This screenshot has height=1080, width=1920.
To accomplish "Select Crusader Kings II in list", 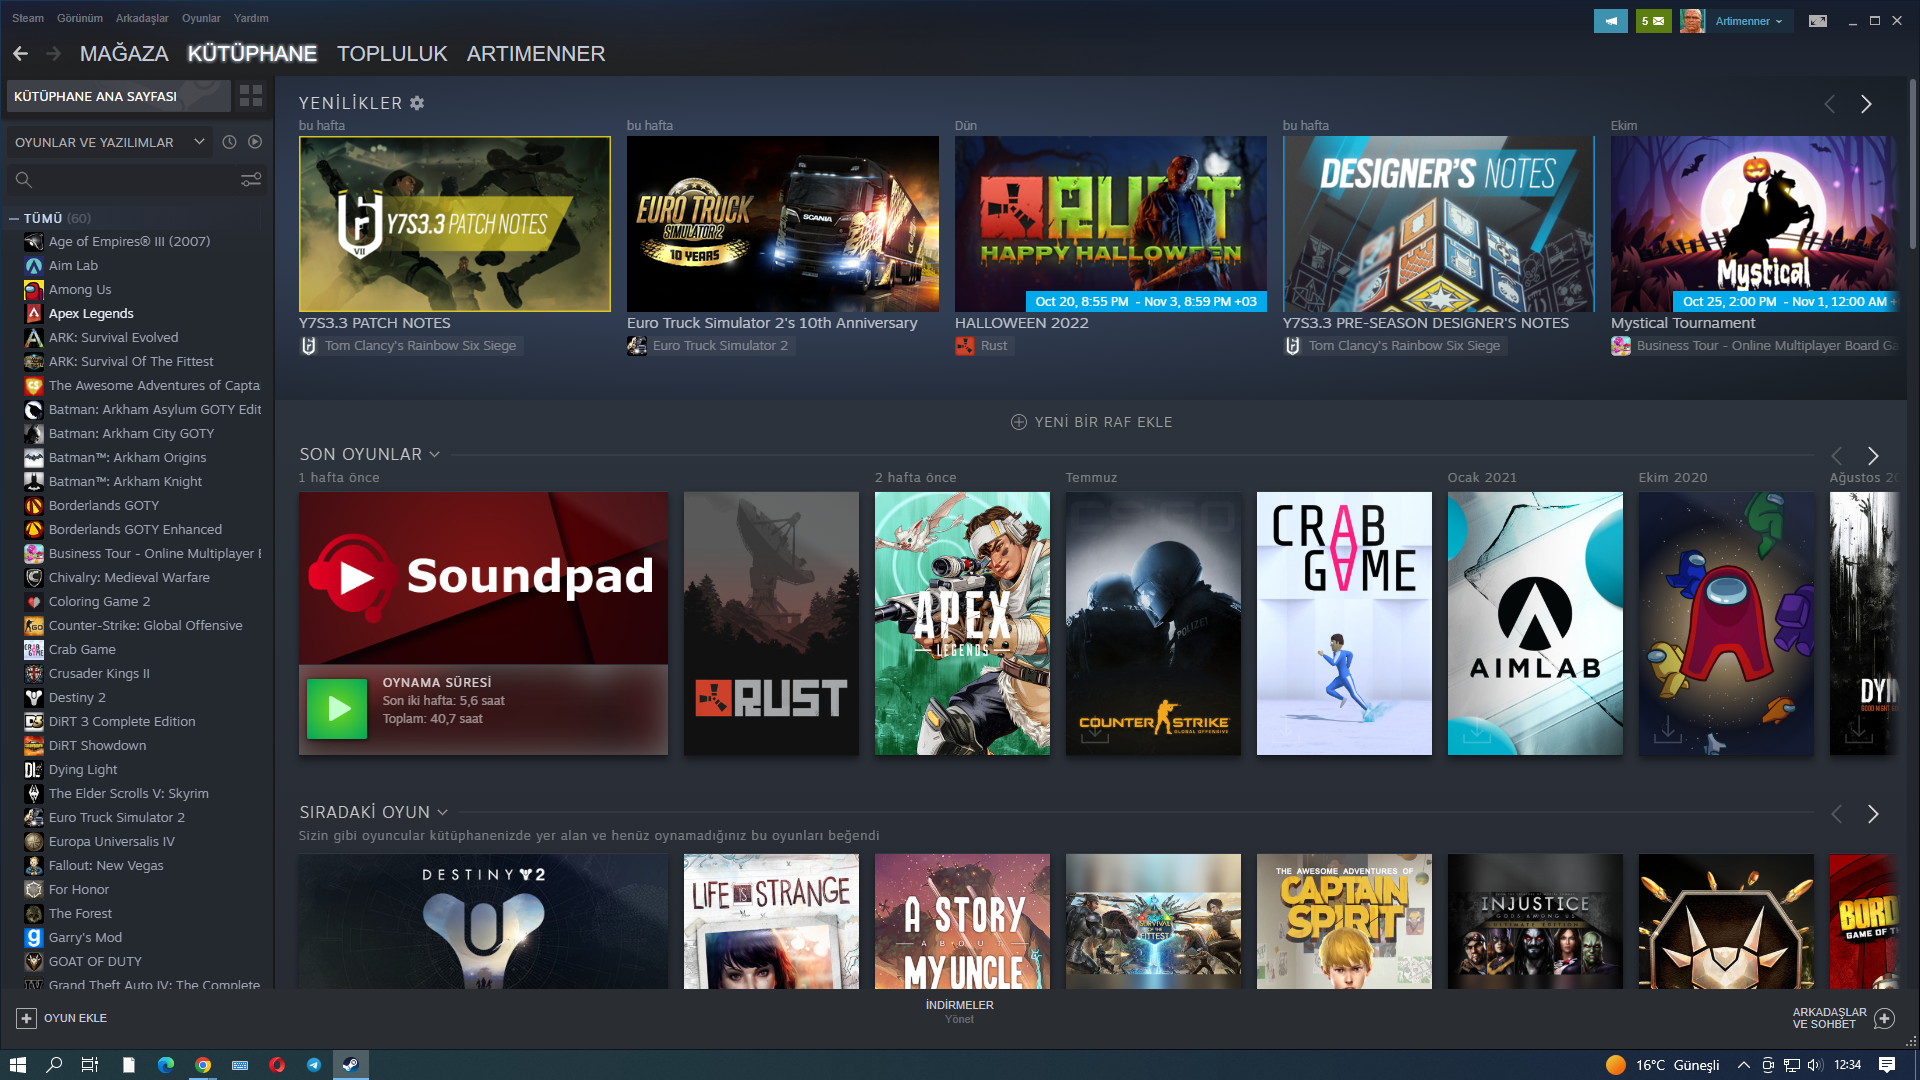I will coord(99,673).
